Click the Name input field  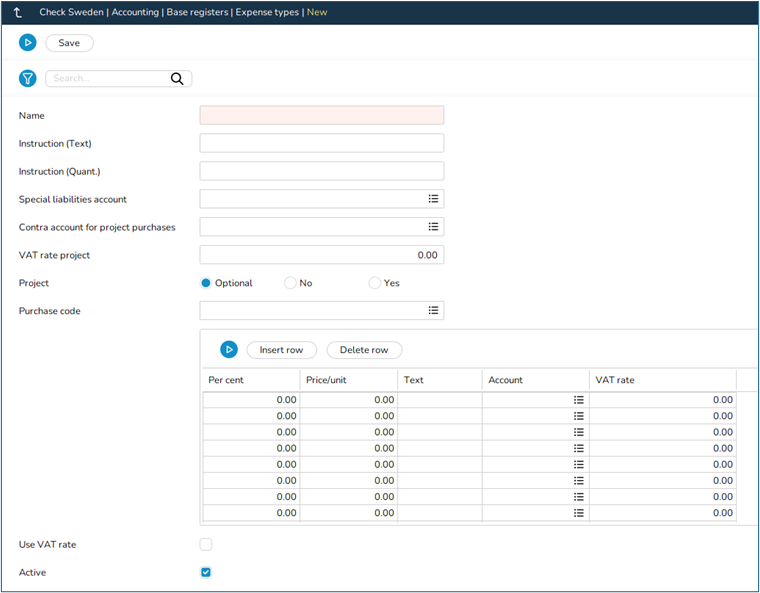coord(321,115)
